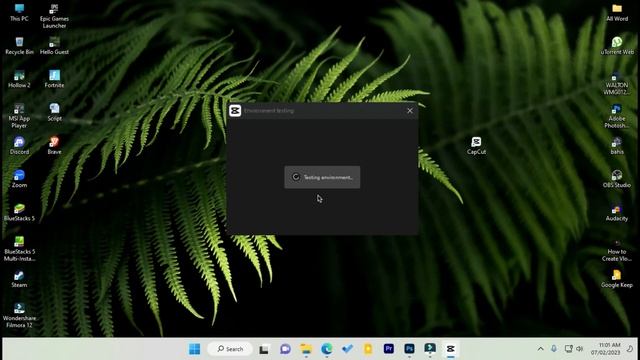Switch to CapCut on the taskbar
This screenshot has height=360, width=640.
[451, 349]
